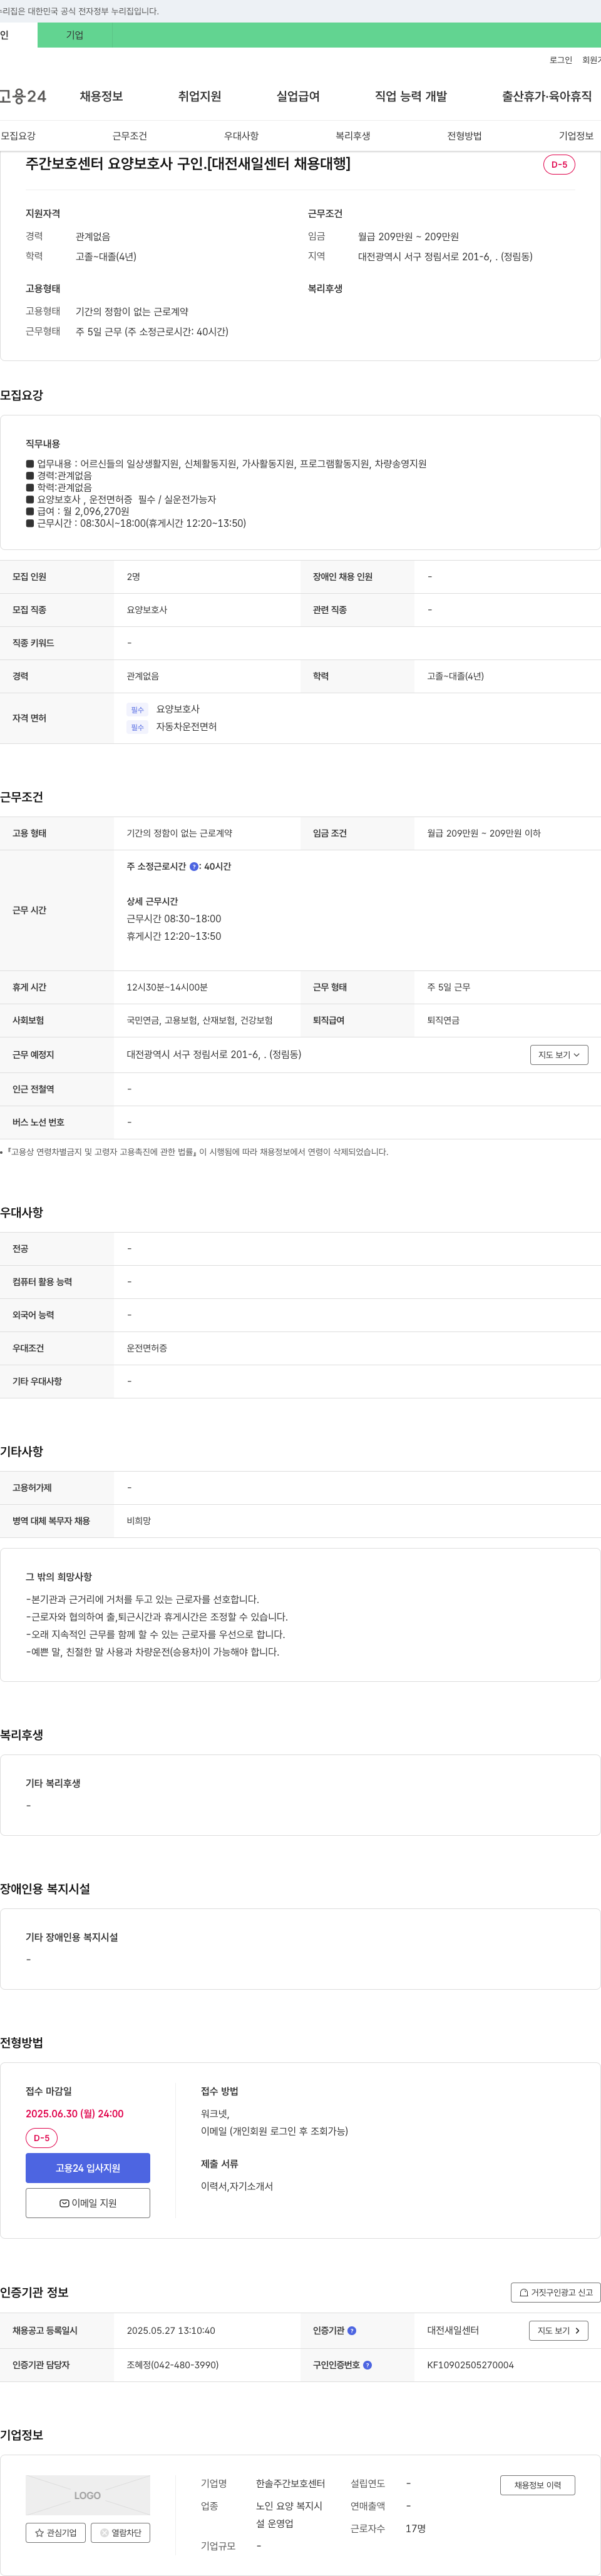Click 비희망 in 병역 대체 복무자 채용 row
Image resolution: width=601 pixels, height=2576 pixels.
(139, 1521)
